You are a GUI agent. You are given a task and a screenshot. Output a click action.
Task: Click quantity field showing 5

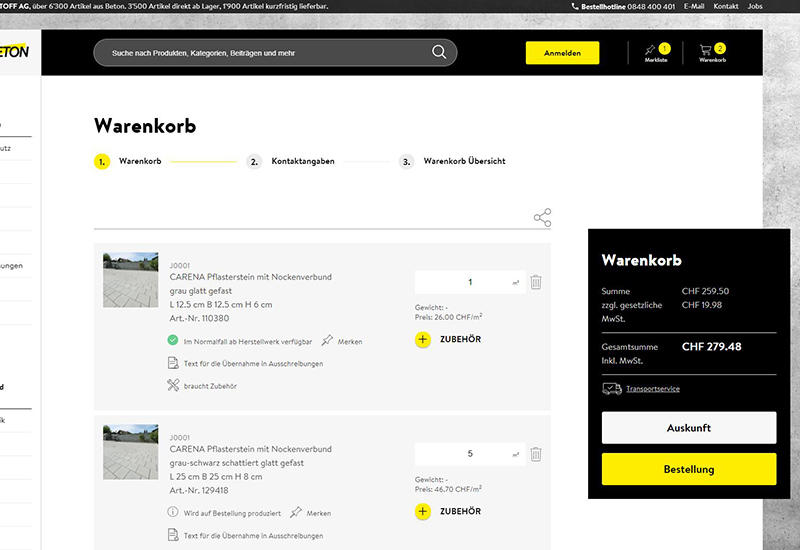coord(470,454)
